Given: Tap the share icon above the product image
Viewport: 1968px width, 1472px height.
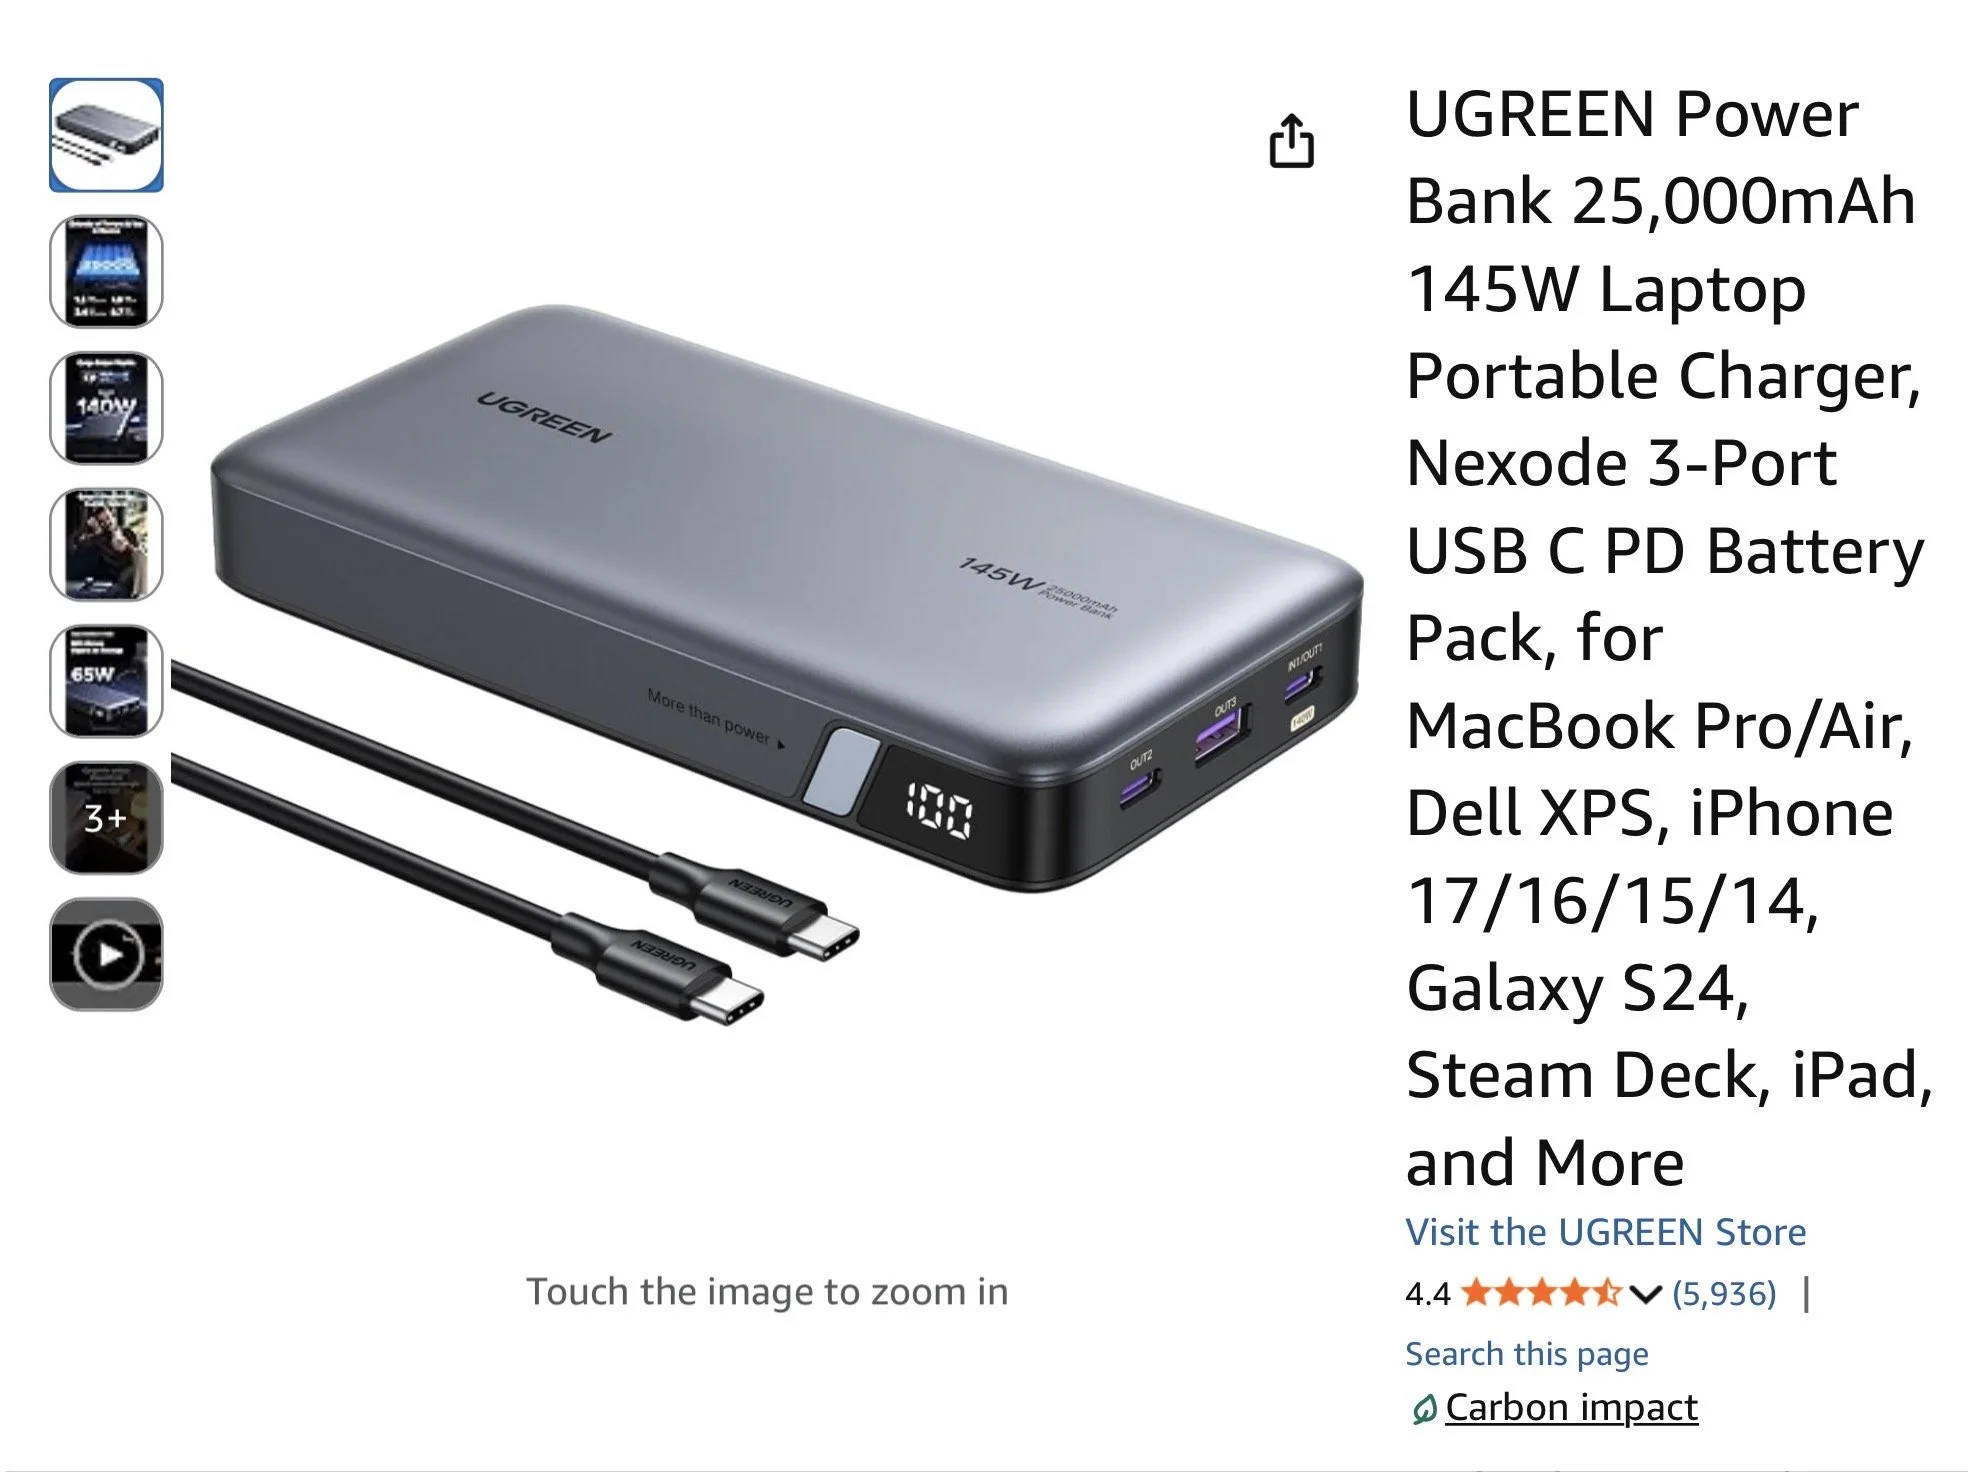Looking at the screenshot, I should click(1291, 141).
